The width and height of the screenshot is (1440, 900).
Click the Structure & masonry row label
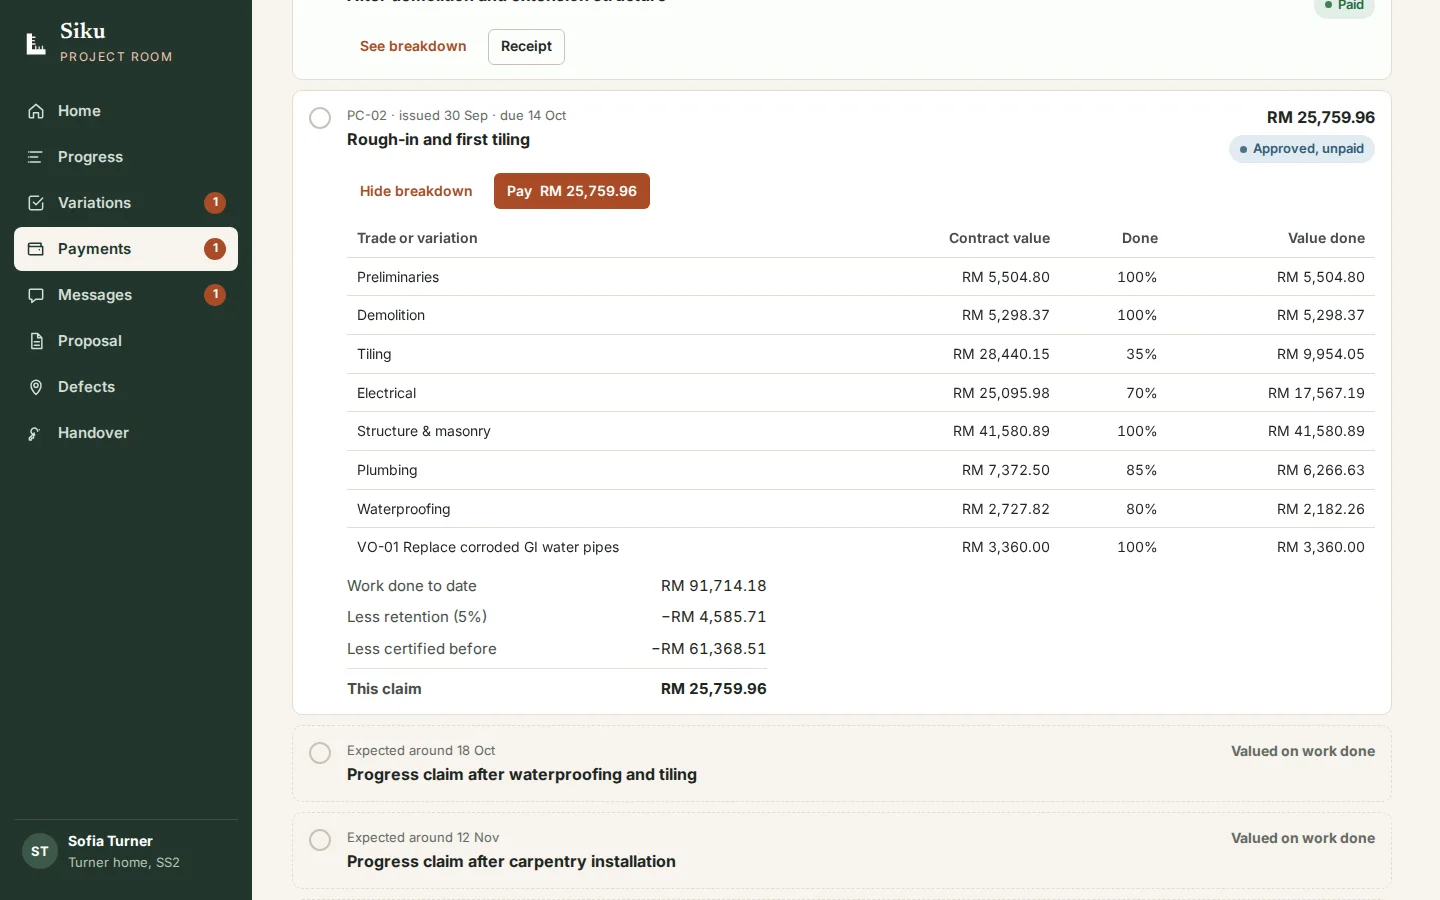[x=424, y=431]
